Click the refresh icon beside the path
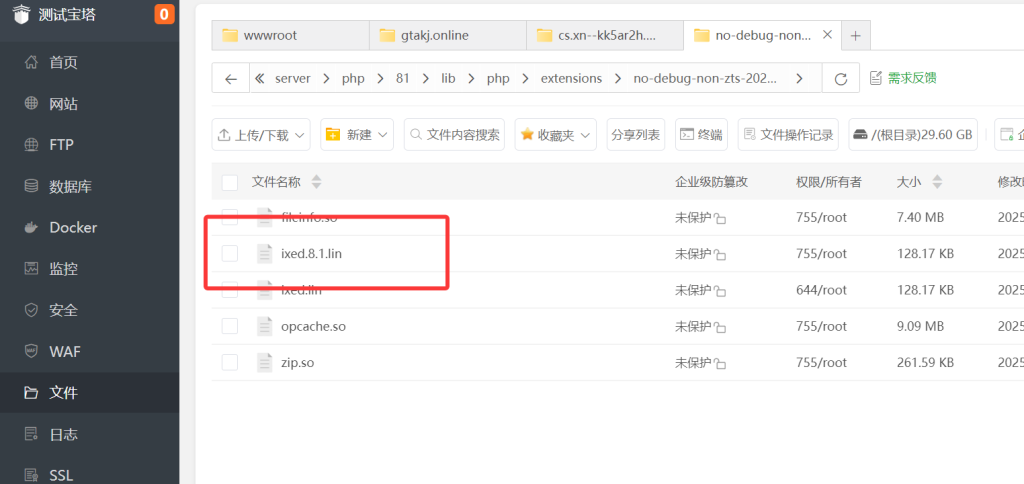Screen dimensions: 1024x484 pyautogui.click(x=840, y=79)
